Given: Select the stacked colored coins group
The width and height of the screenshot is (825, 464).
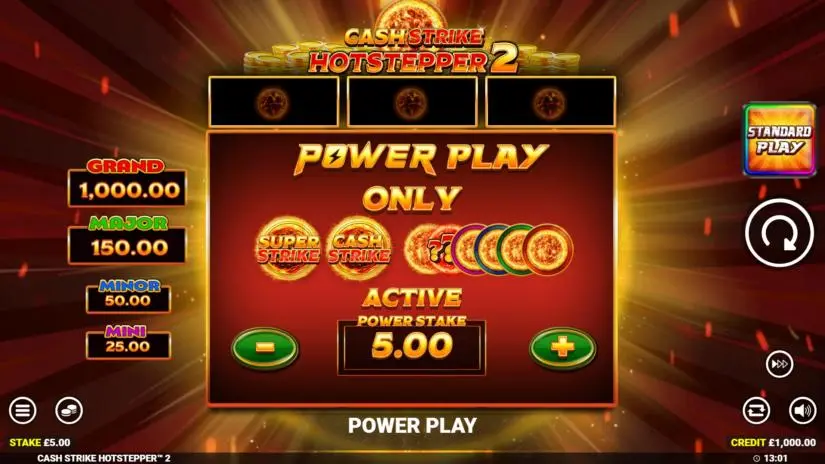Looking at the screenshot, I should 489,249.
